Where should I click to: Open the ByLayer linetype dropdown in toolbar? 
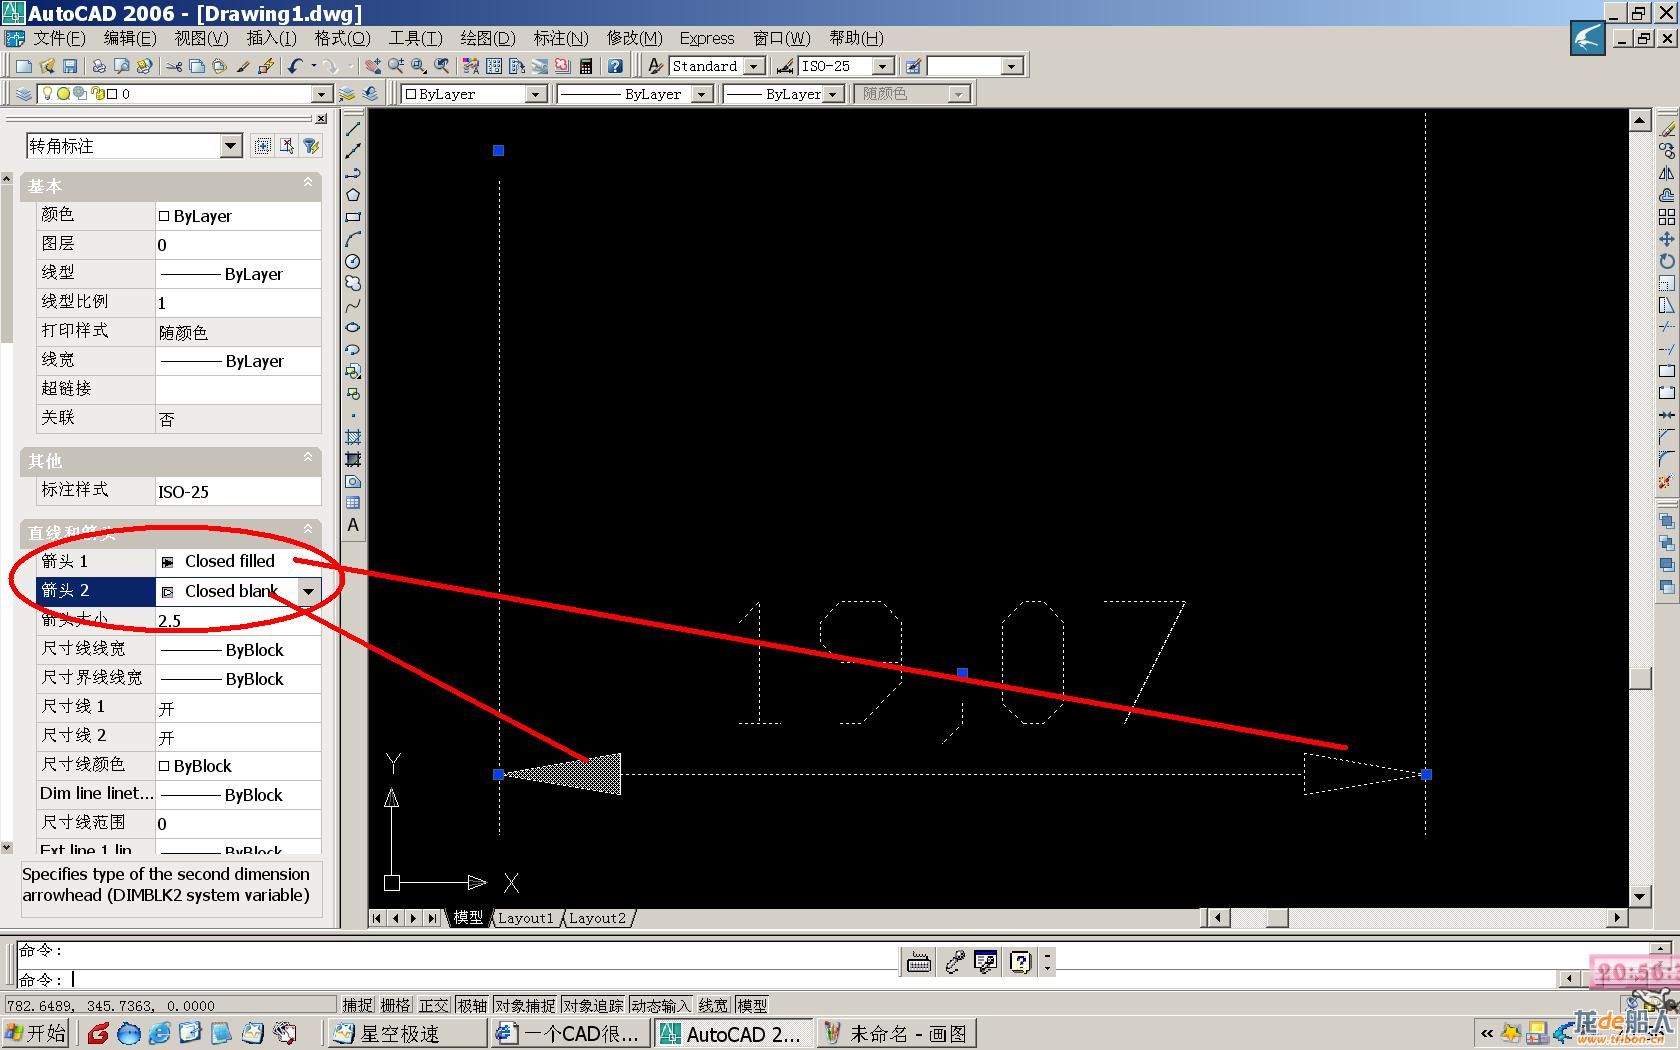701,94
